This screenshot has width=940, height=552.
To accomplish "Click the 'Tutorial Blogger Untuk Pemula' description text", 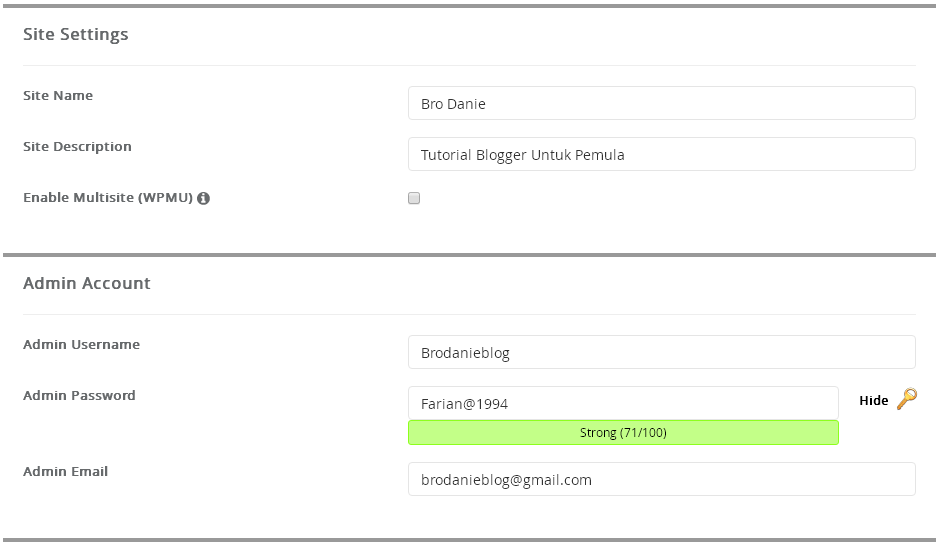I will 522,155.
